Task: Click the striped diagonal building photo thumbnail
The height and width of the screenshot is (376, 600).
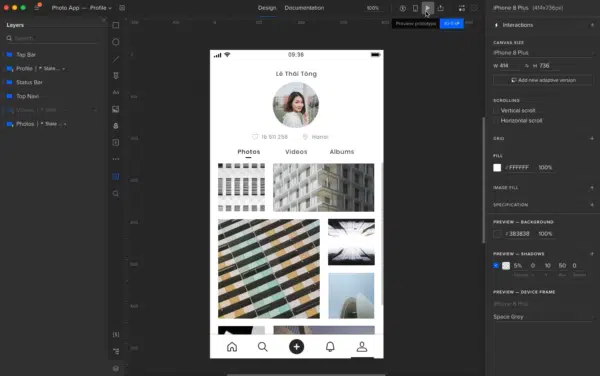Action: pyautogui.click(x=269, y=269)
